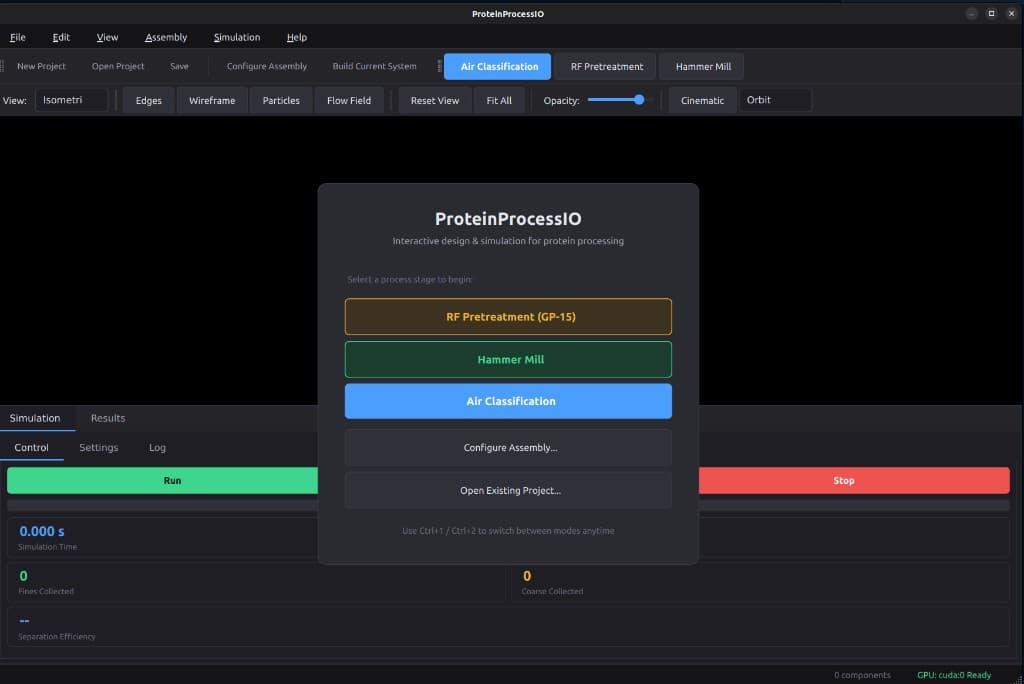The image size is (1024, 684).
Task: Show the Flow Field overlay
Action: pos(348,100)
